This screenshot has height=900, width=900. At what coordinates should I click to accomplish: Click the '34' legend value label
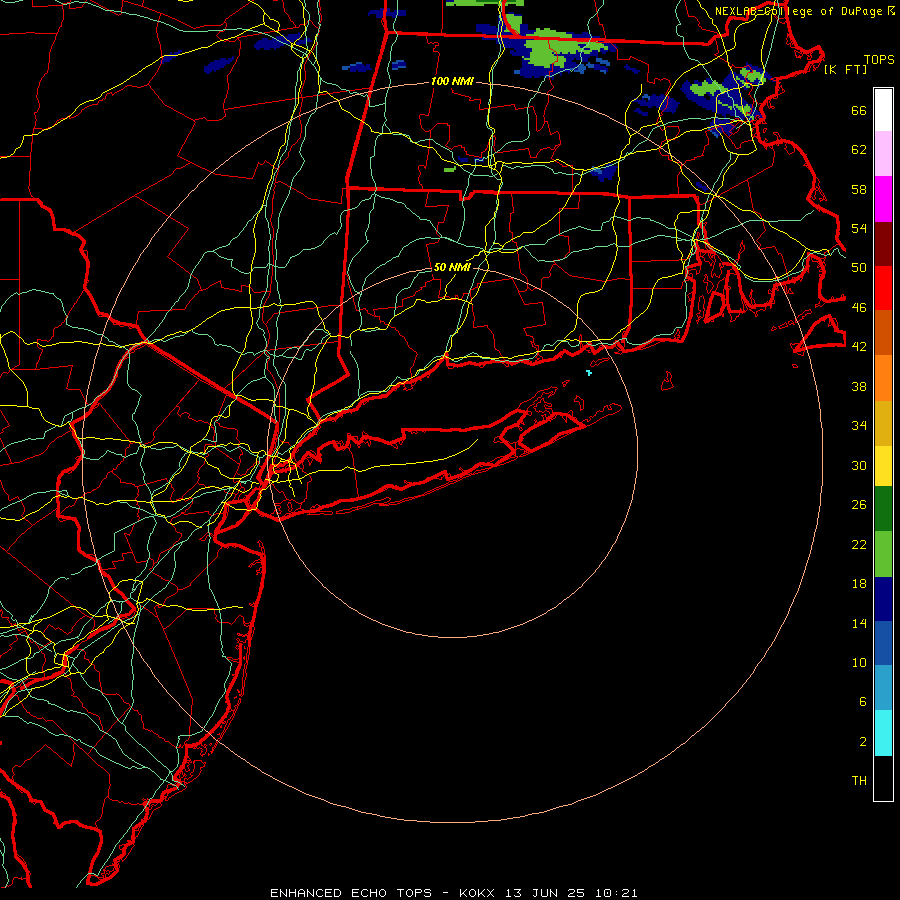(x=859, y=426)
